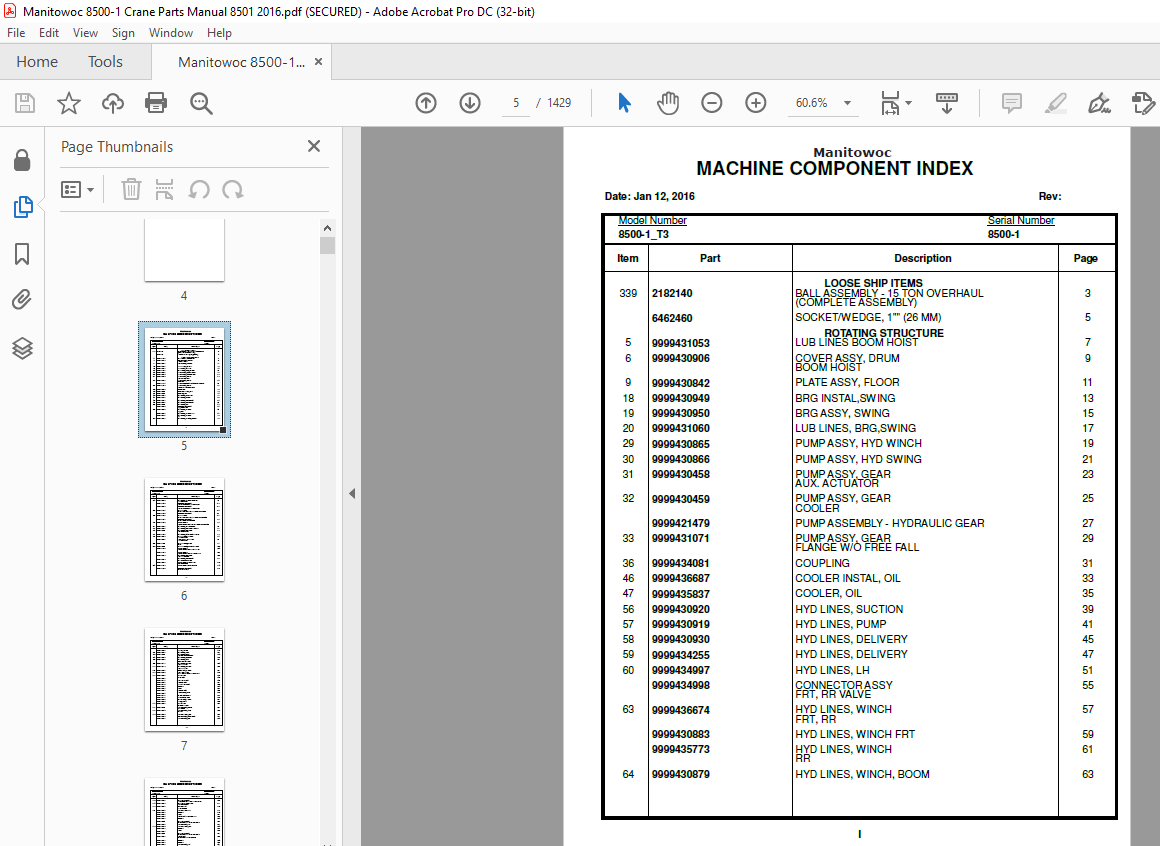Add a sticky note comment

1011,103
